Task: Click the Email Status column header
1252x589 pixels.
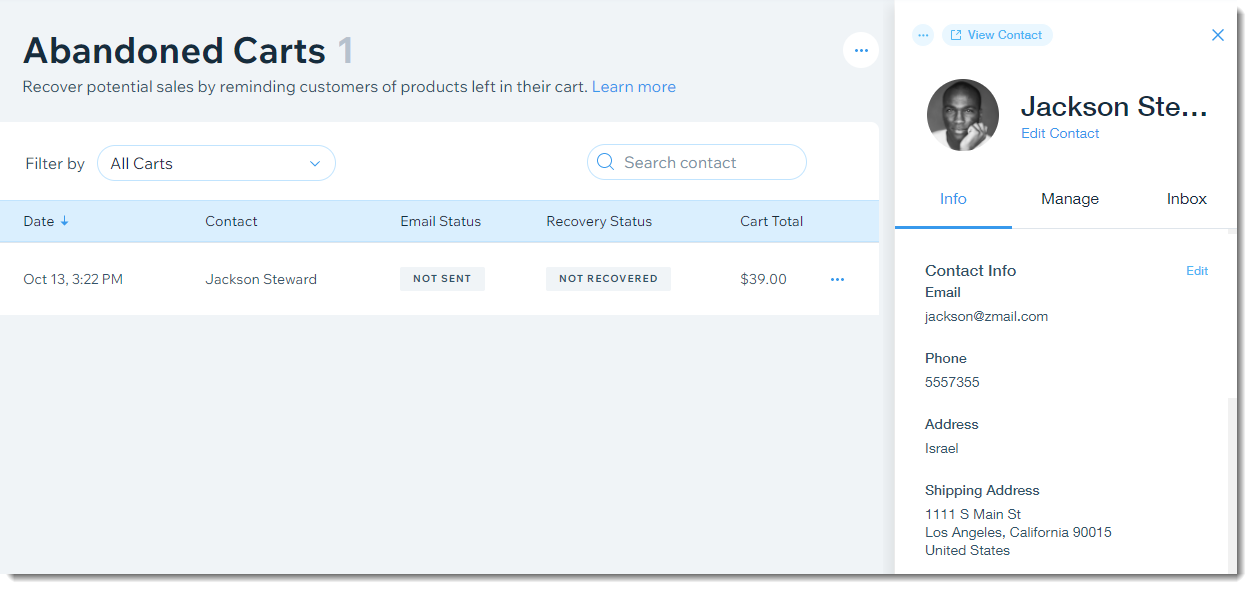Action: point(440,221)
